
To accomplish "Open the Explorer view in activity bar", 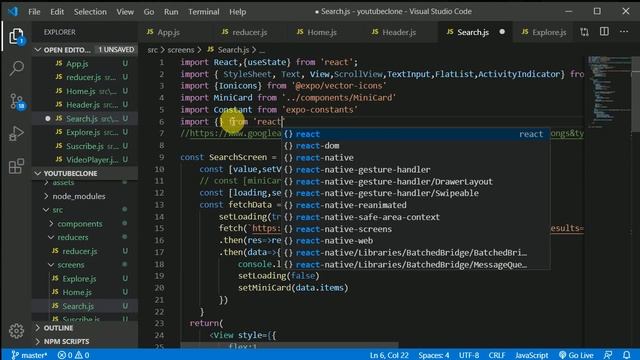I will click(x=16, y=37).
